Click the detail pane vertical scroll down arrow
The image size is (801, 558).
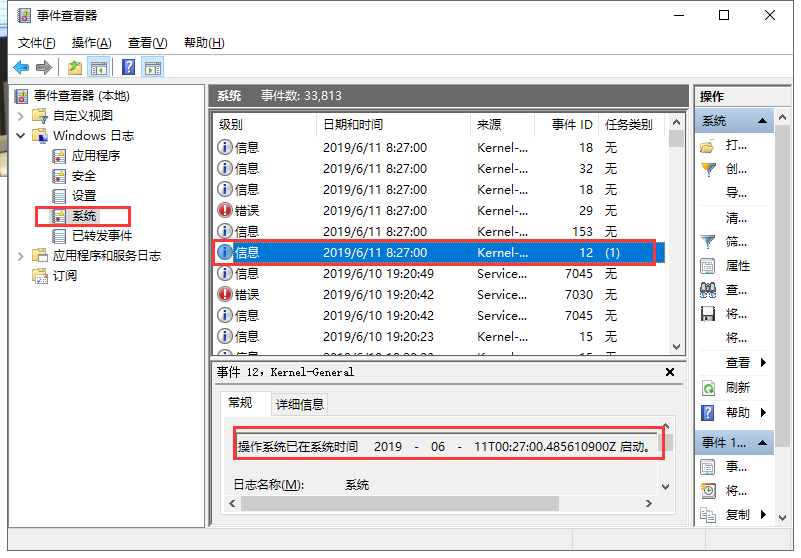[666, 487]
